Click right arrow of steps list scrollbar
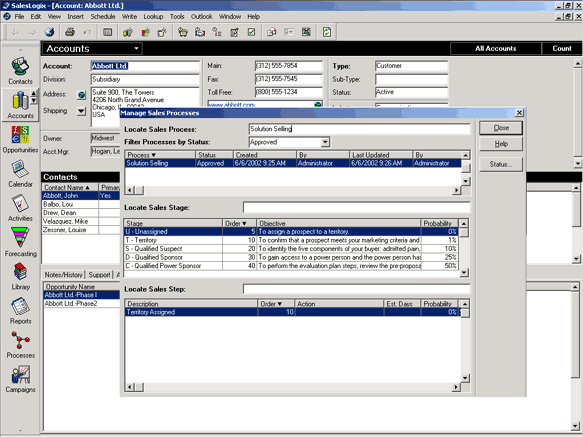Screen dimensions: 583x437 (x=456, y=387)
